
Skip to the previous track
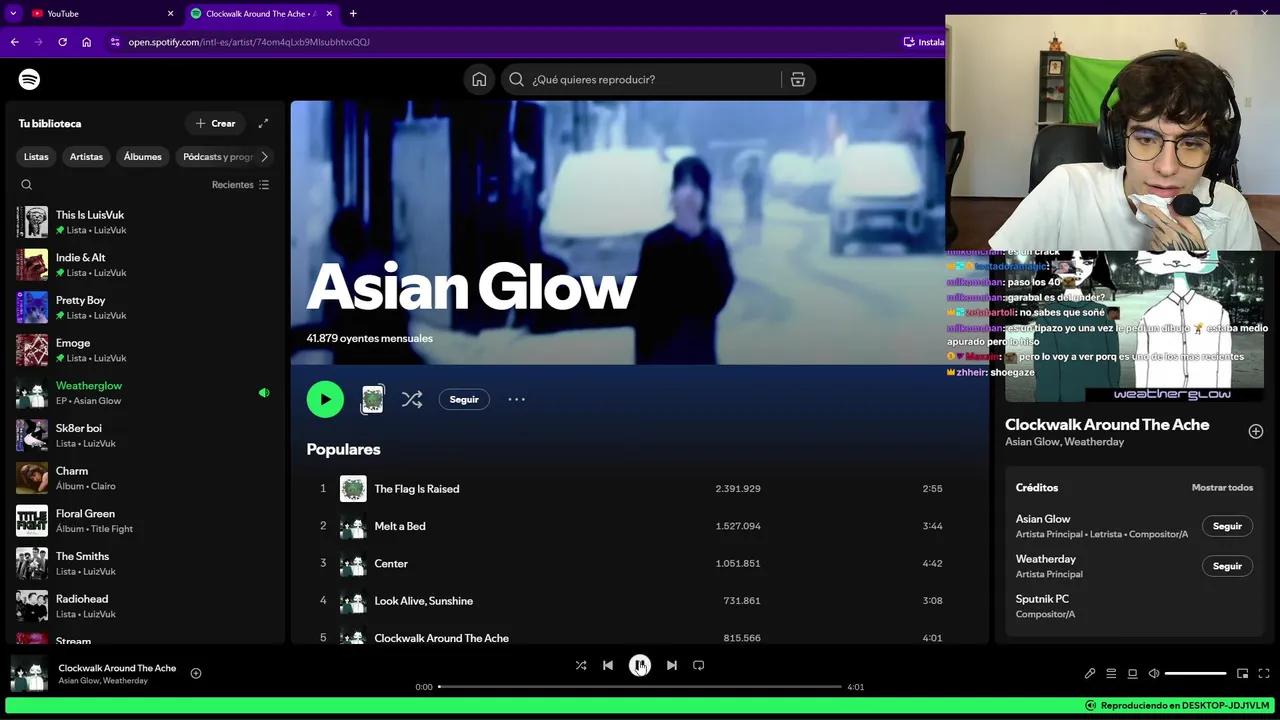click(608, 665)
